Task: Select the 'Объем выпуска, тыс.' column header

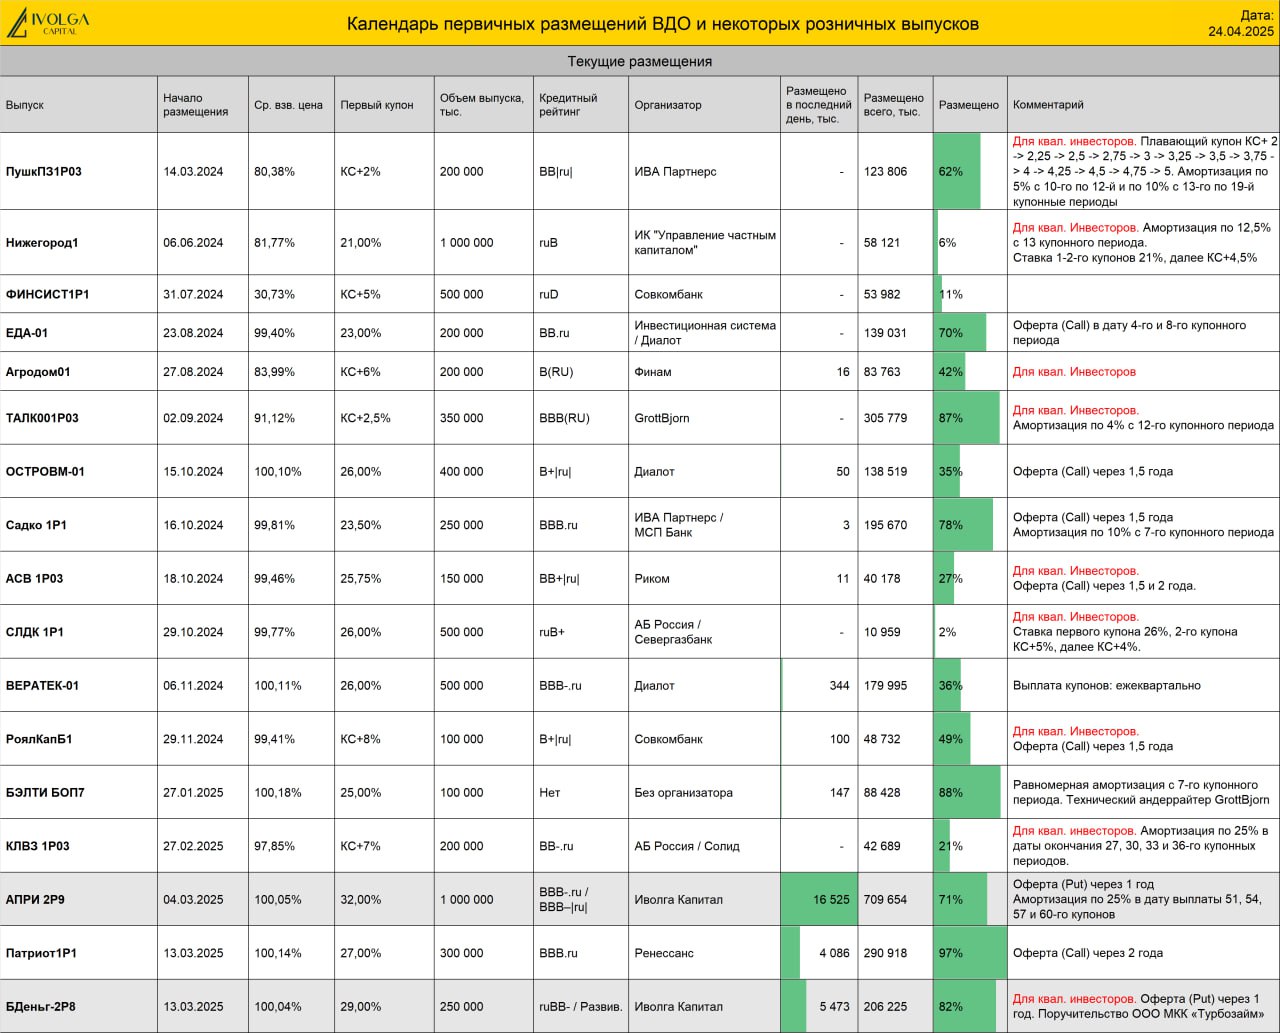Action: click(482, 105)
